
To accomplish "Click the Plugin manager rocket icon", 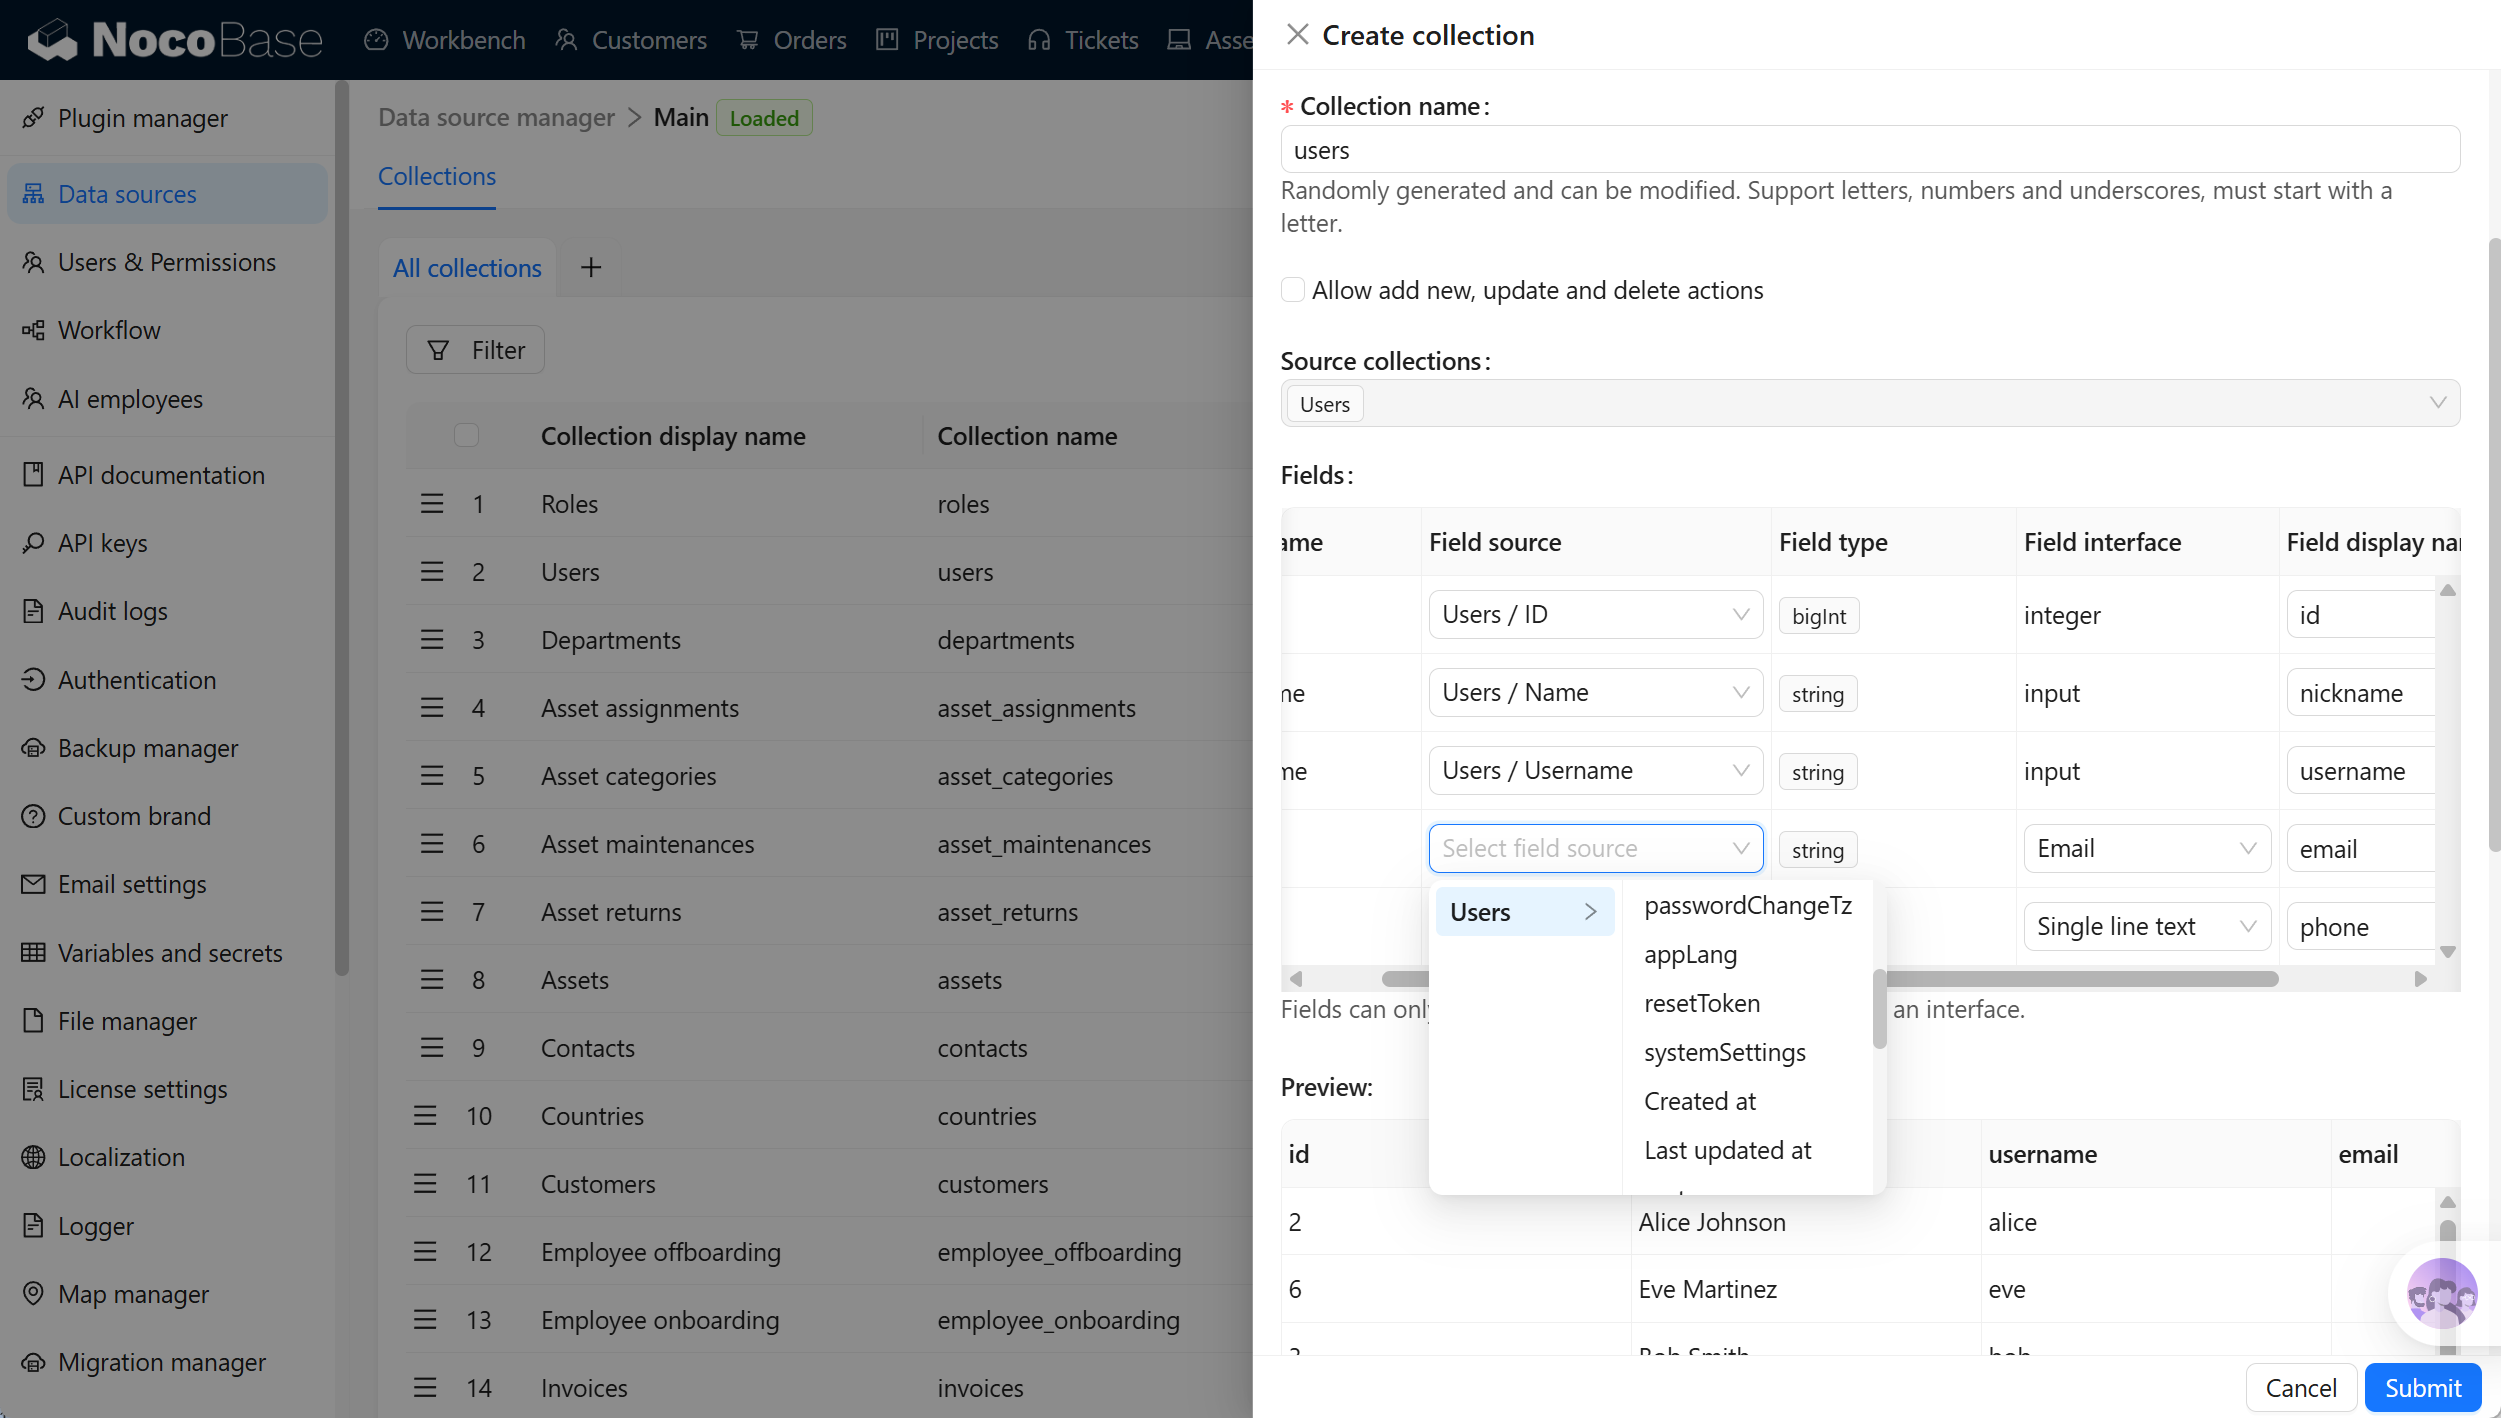I will coord(33,118).
